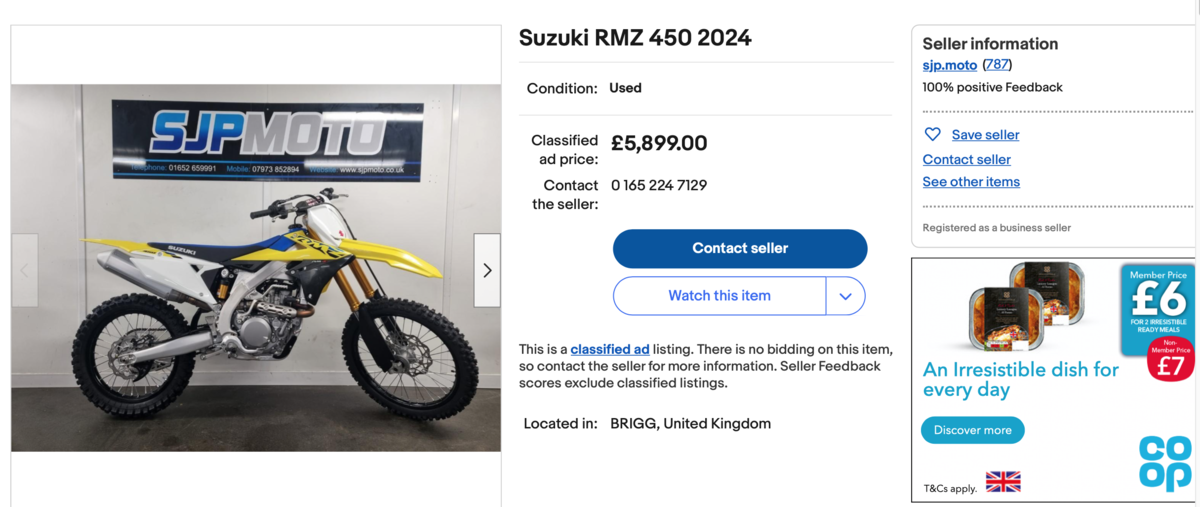Click the heart icon beside Save seller
The image size is (1200, 507).
coord(932,135)
